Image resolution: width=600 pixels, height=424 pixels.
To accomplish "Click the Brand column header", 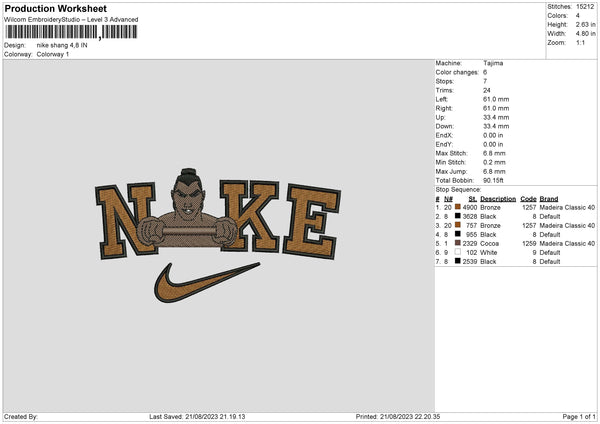I will tap(549, 199).
